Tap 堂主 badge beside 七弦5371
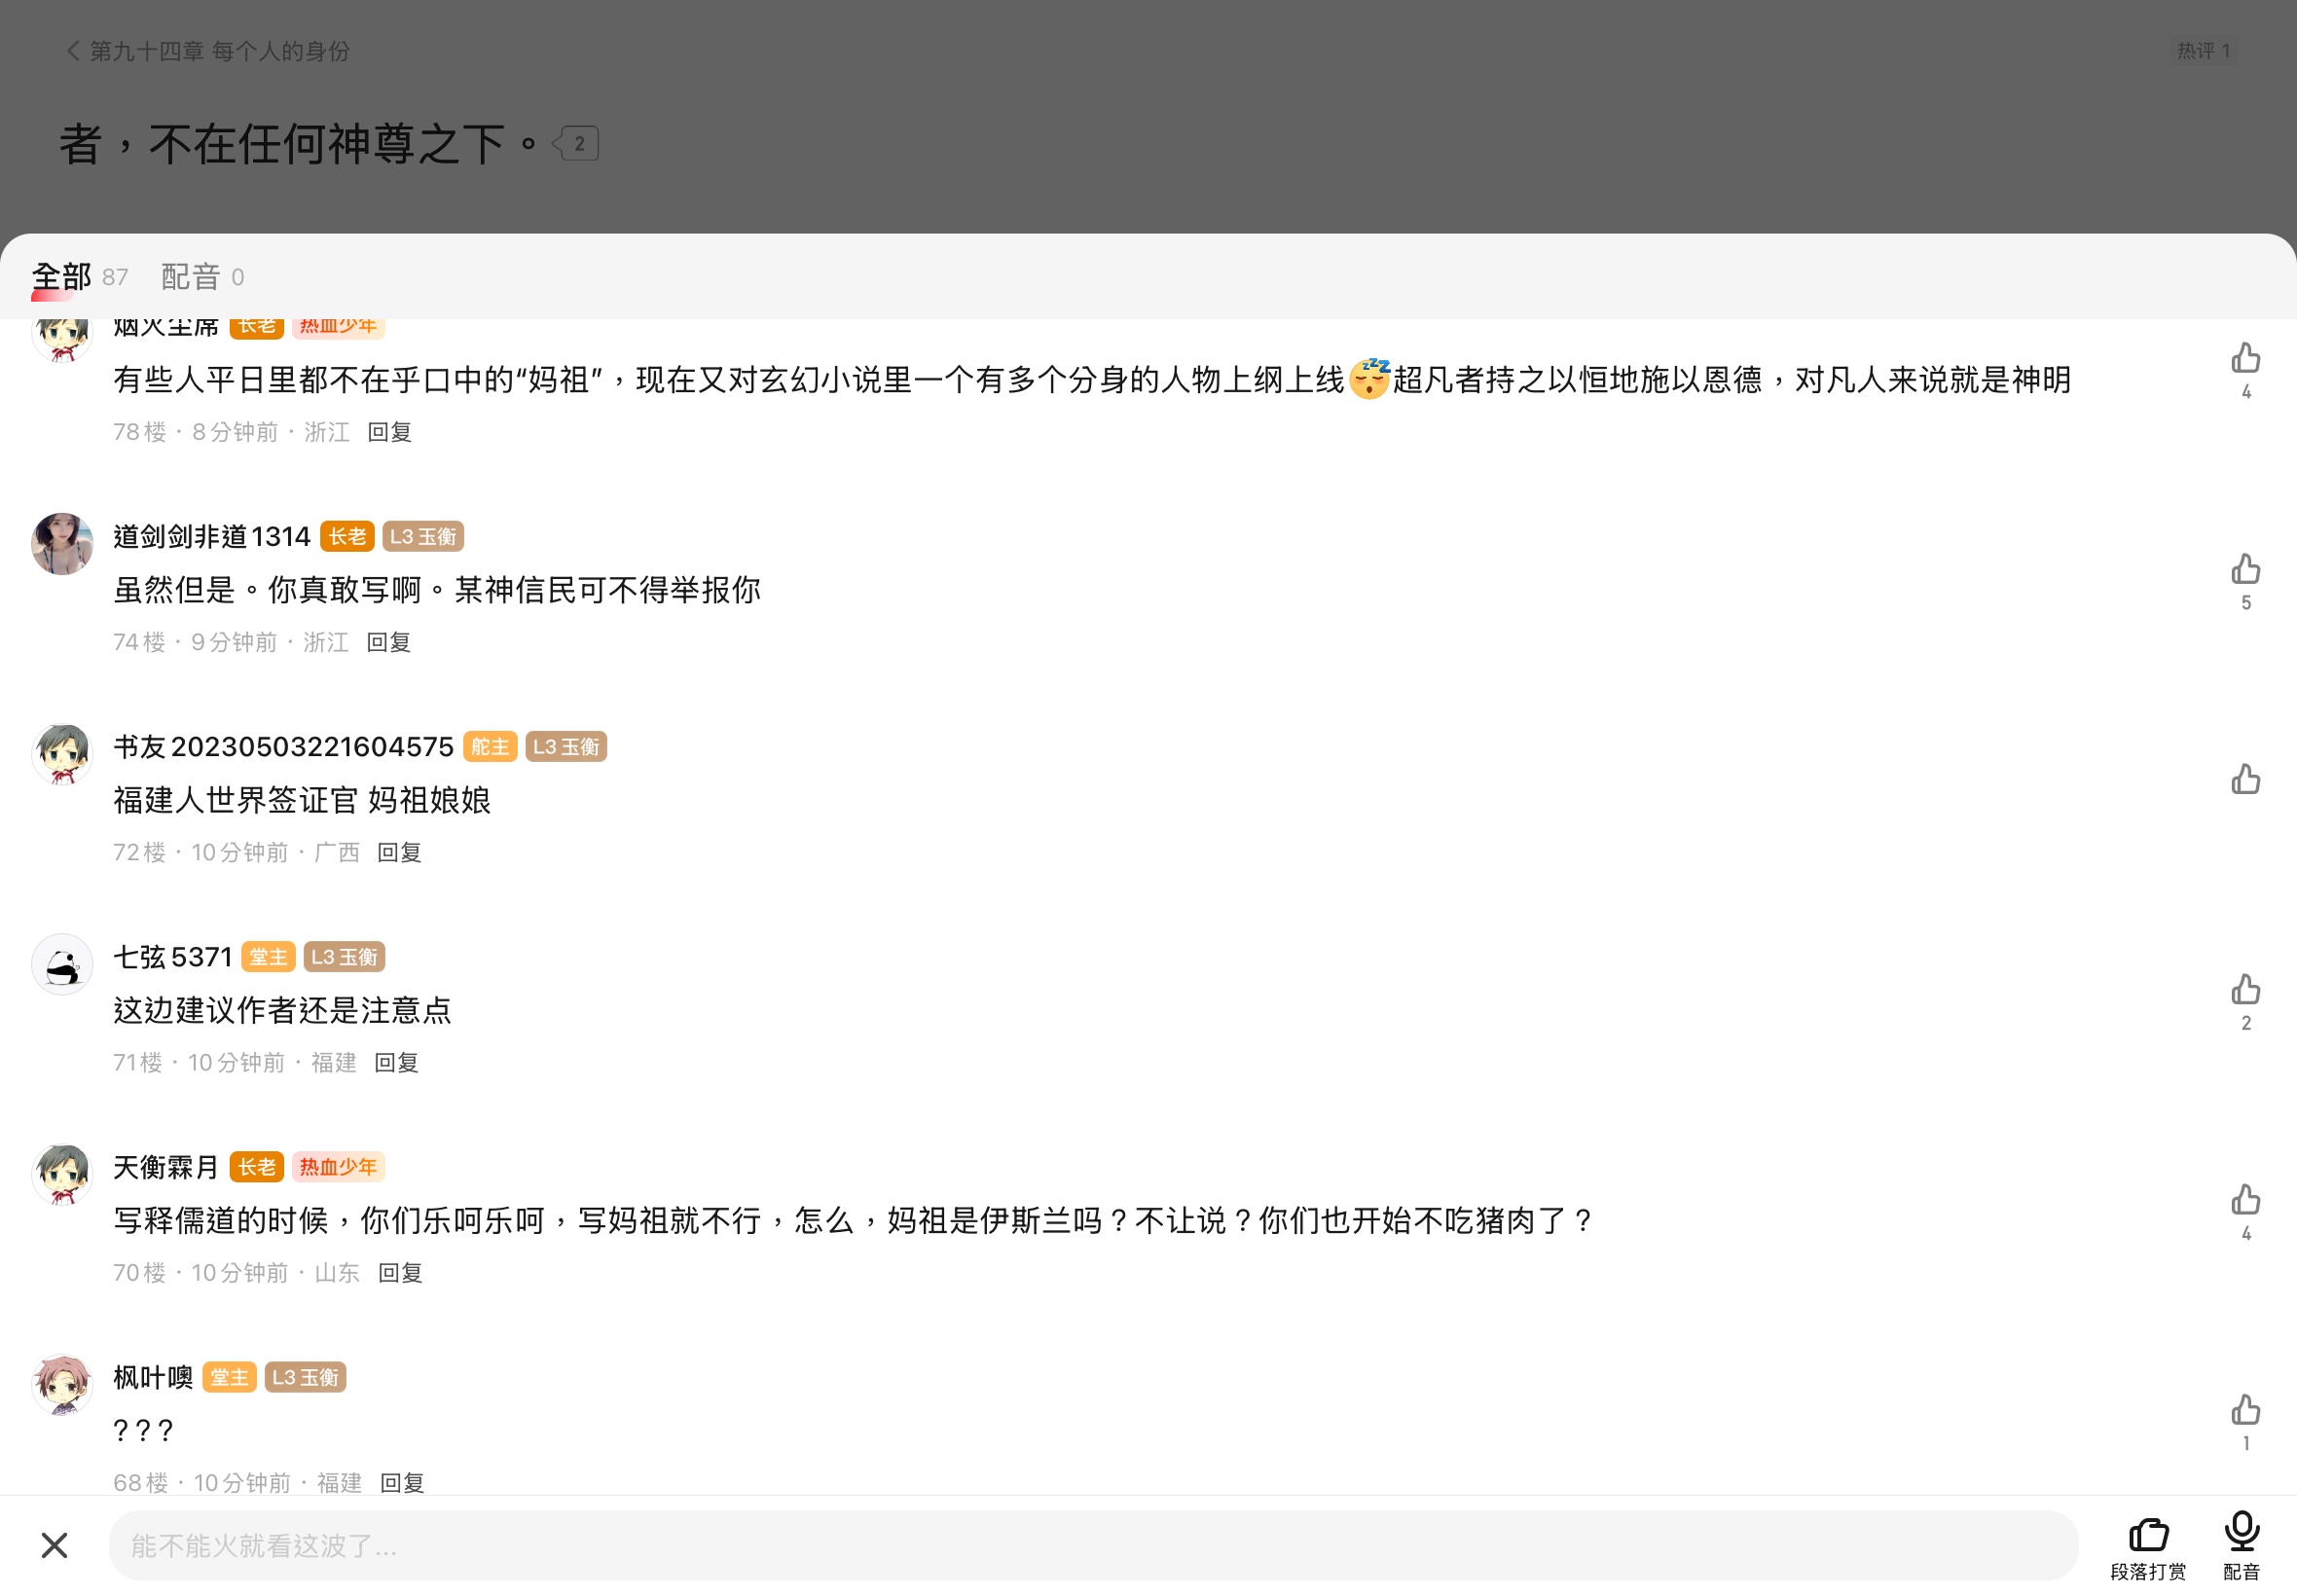Screen dimensions: 2297x1596 tap(268, 957)
